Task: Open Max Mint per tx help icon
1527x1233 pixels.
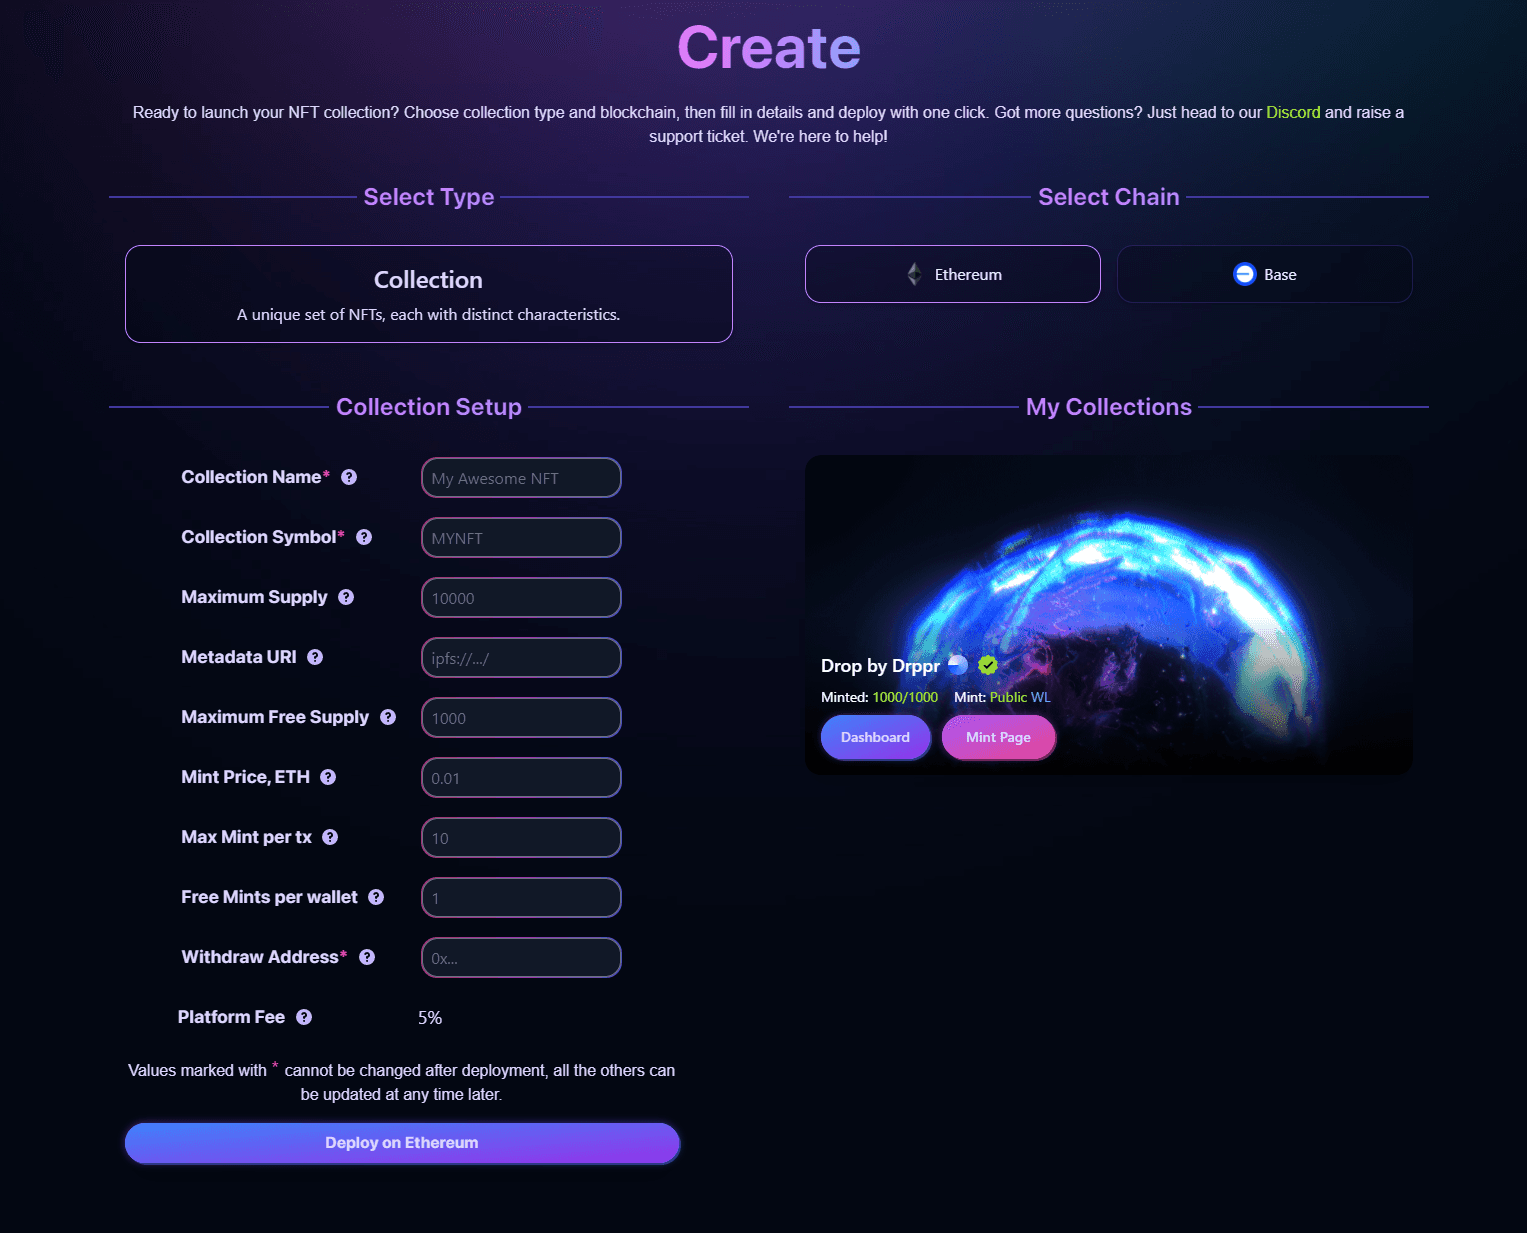Action: (x=330, y=838)
